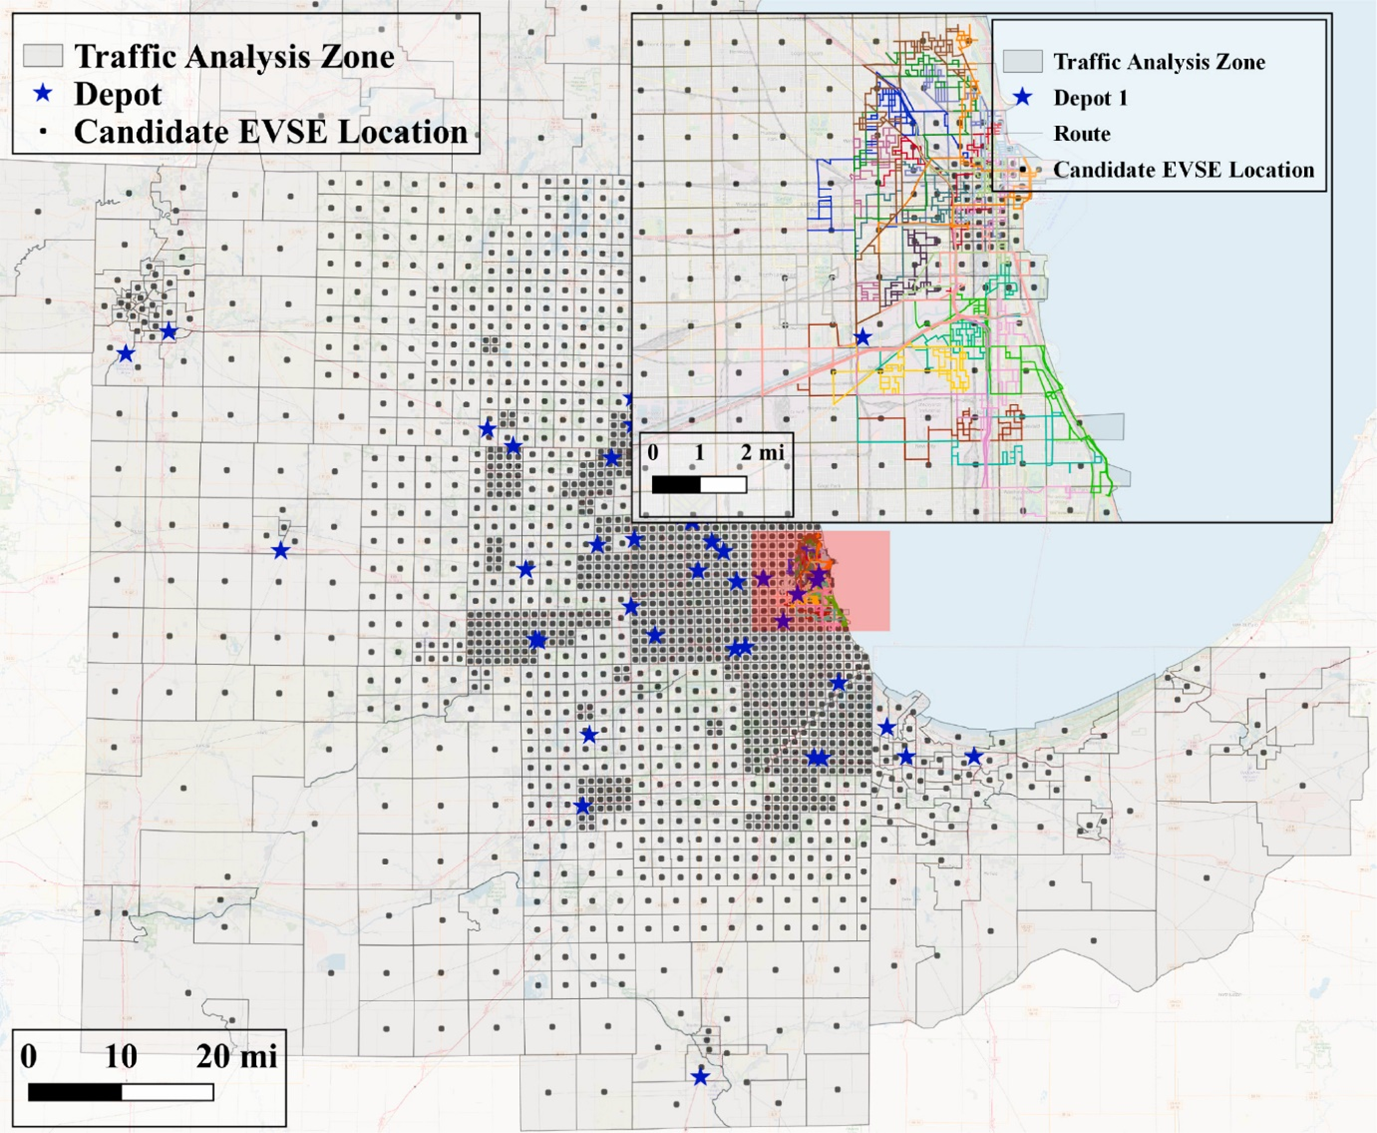Click the black-and-white bar of the 2 mi scale
This screenshot has height=1133, width=1377.
[699, 485]
